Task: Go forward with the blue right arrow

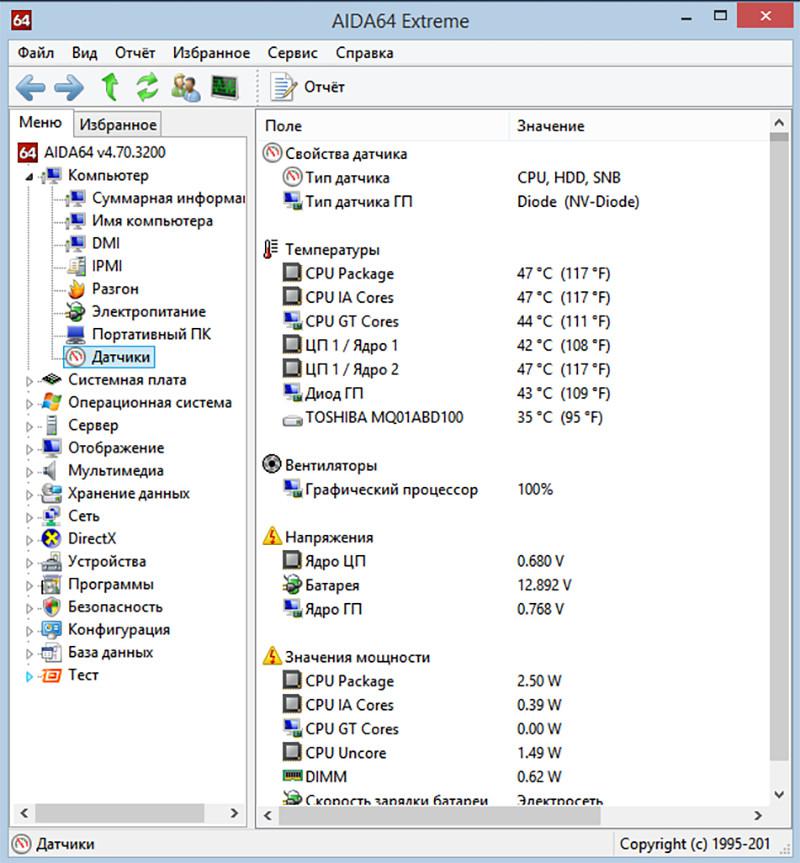Action: tap(69, 88)
